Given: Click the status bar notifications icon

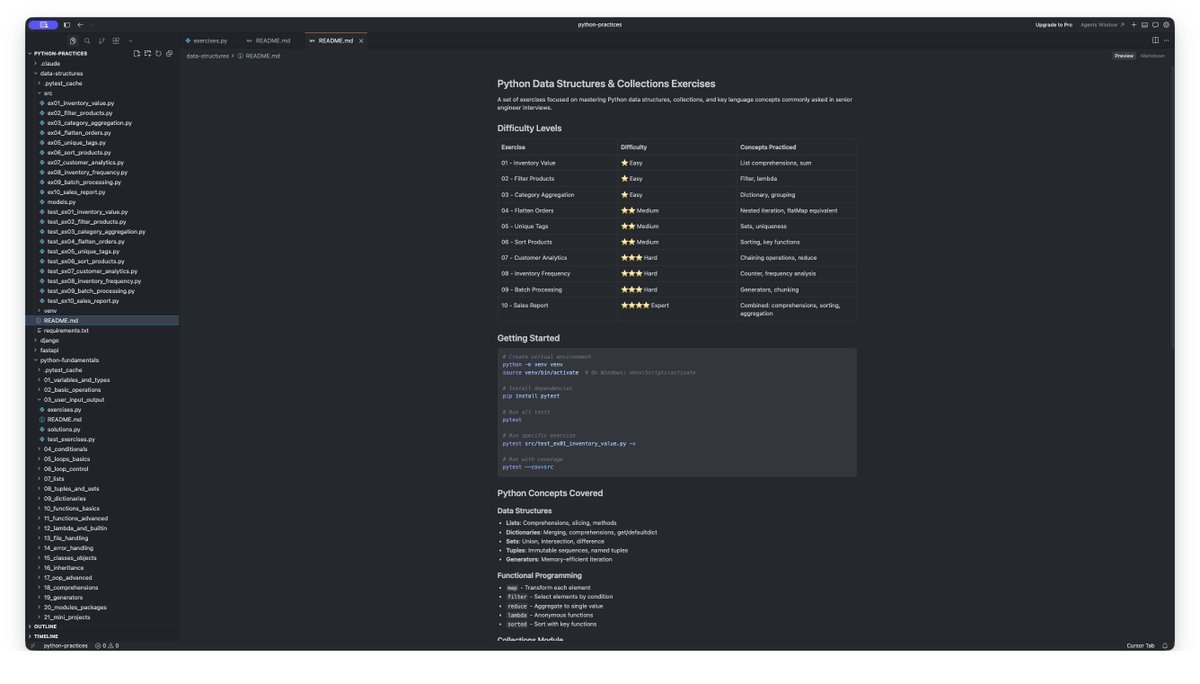Looking at the screenshot, I should pos(1166,646).
